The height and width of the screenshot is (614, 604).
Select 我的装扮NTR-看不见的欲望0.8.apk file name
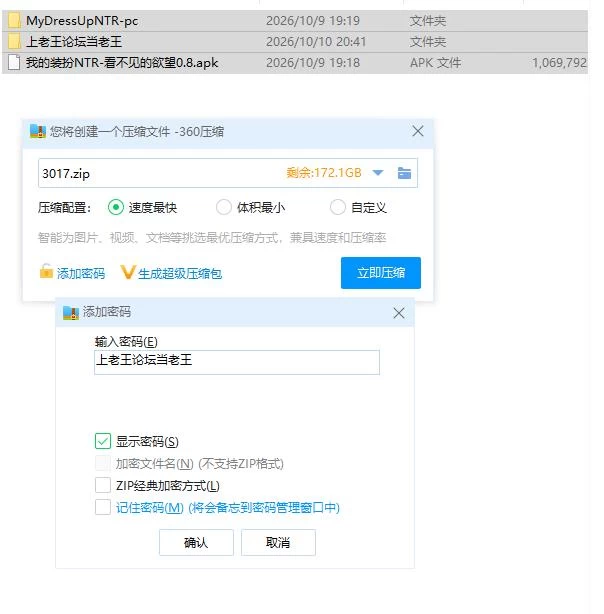122,63
